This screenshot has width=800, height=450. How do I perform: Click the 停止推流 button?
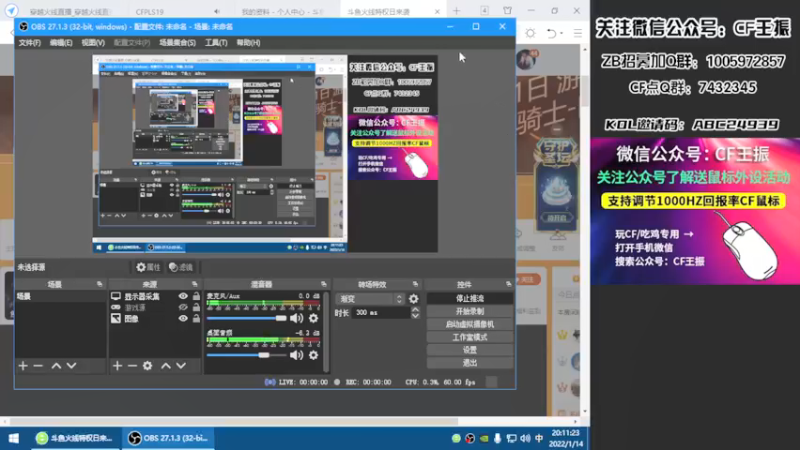pyautogui.click(x=470, y=298)
